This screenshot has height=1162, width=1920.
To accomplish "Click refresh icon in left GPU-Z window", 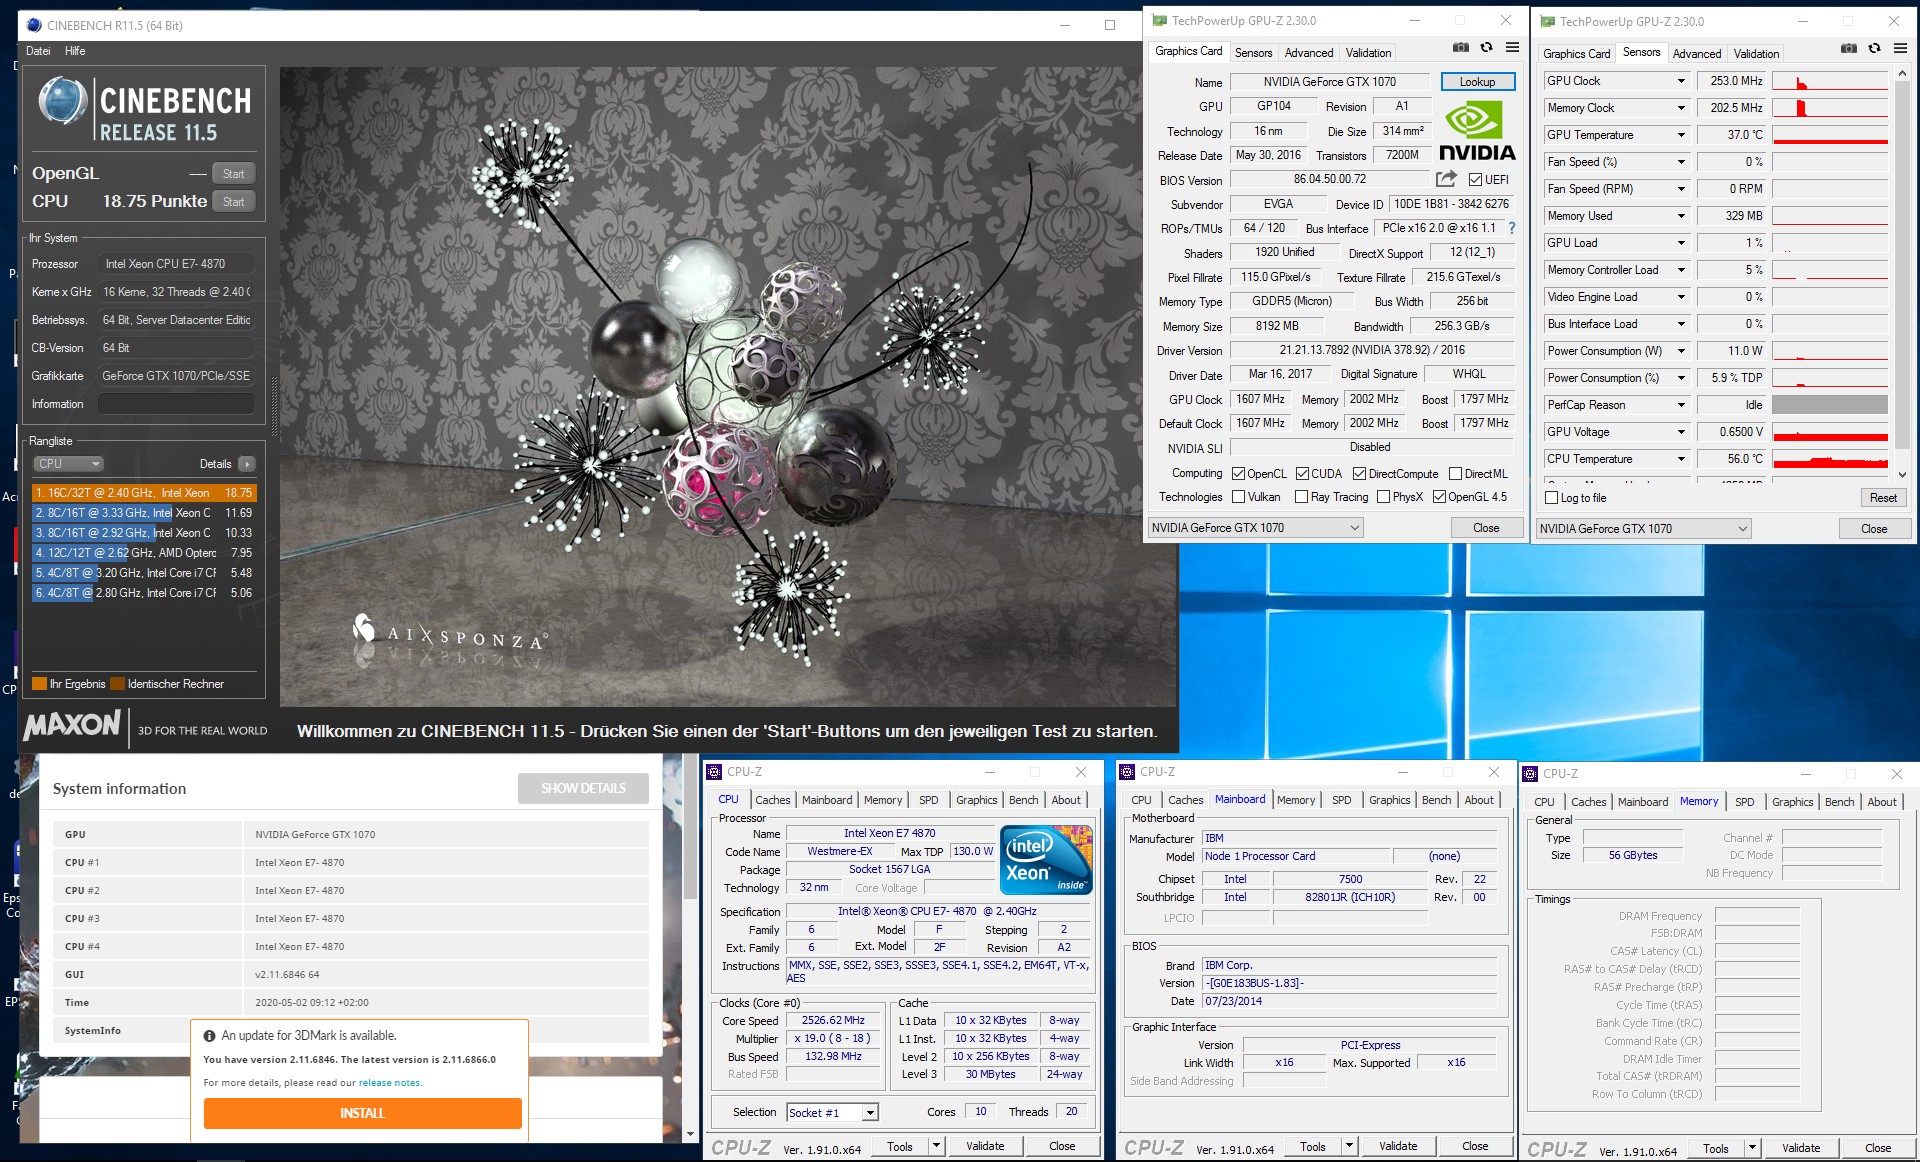I will (x=1487, y=48).
